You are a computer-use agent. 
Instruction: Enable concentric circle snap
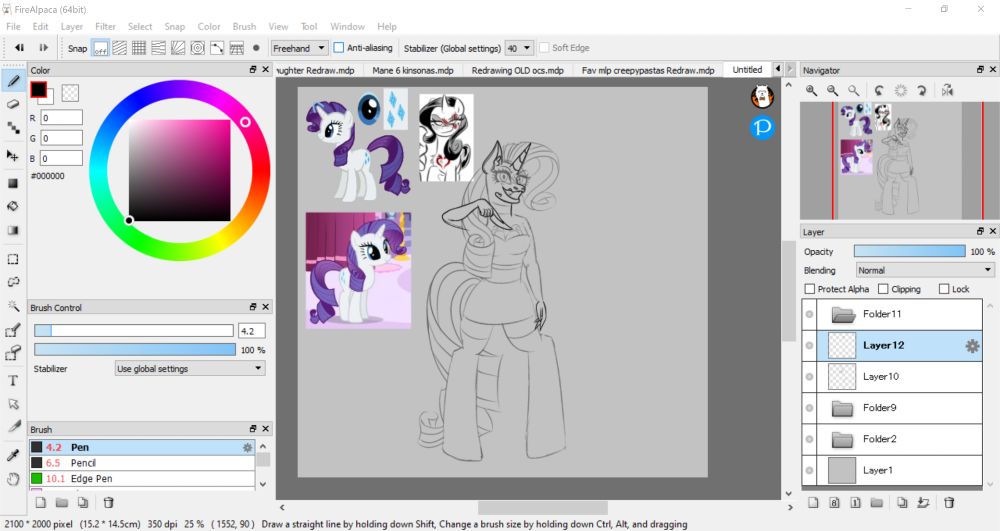tap(198, 48)
